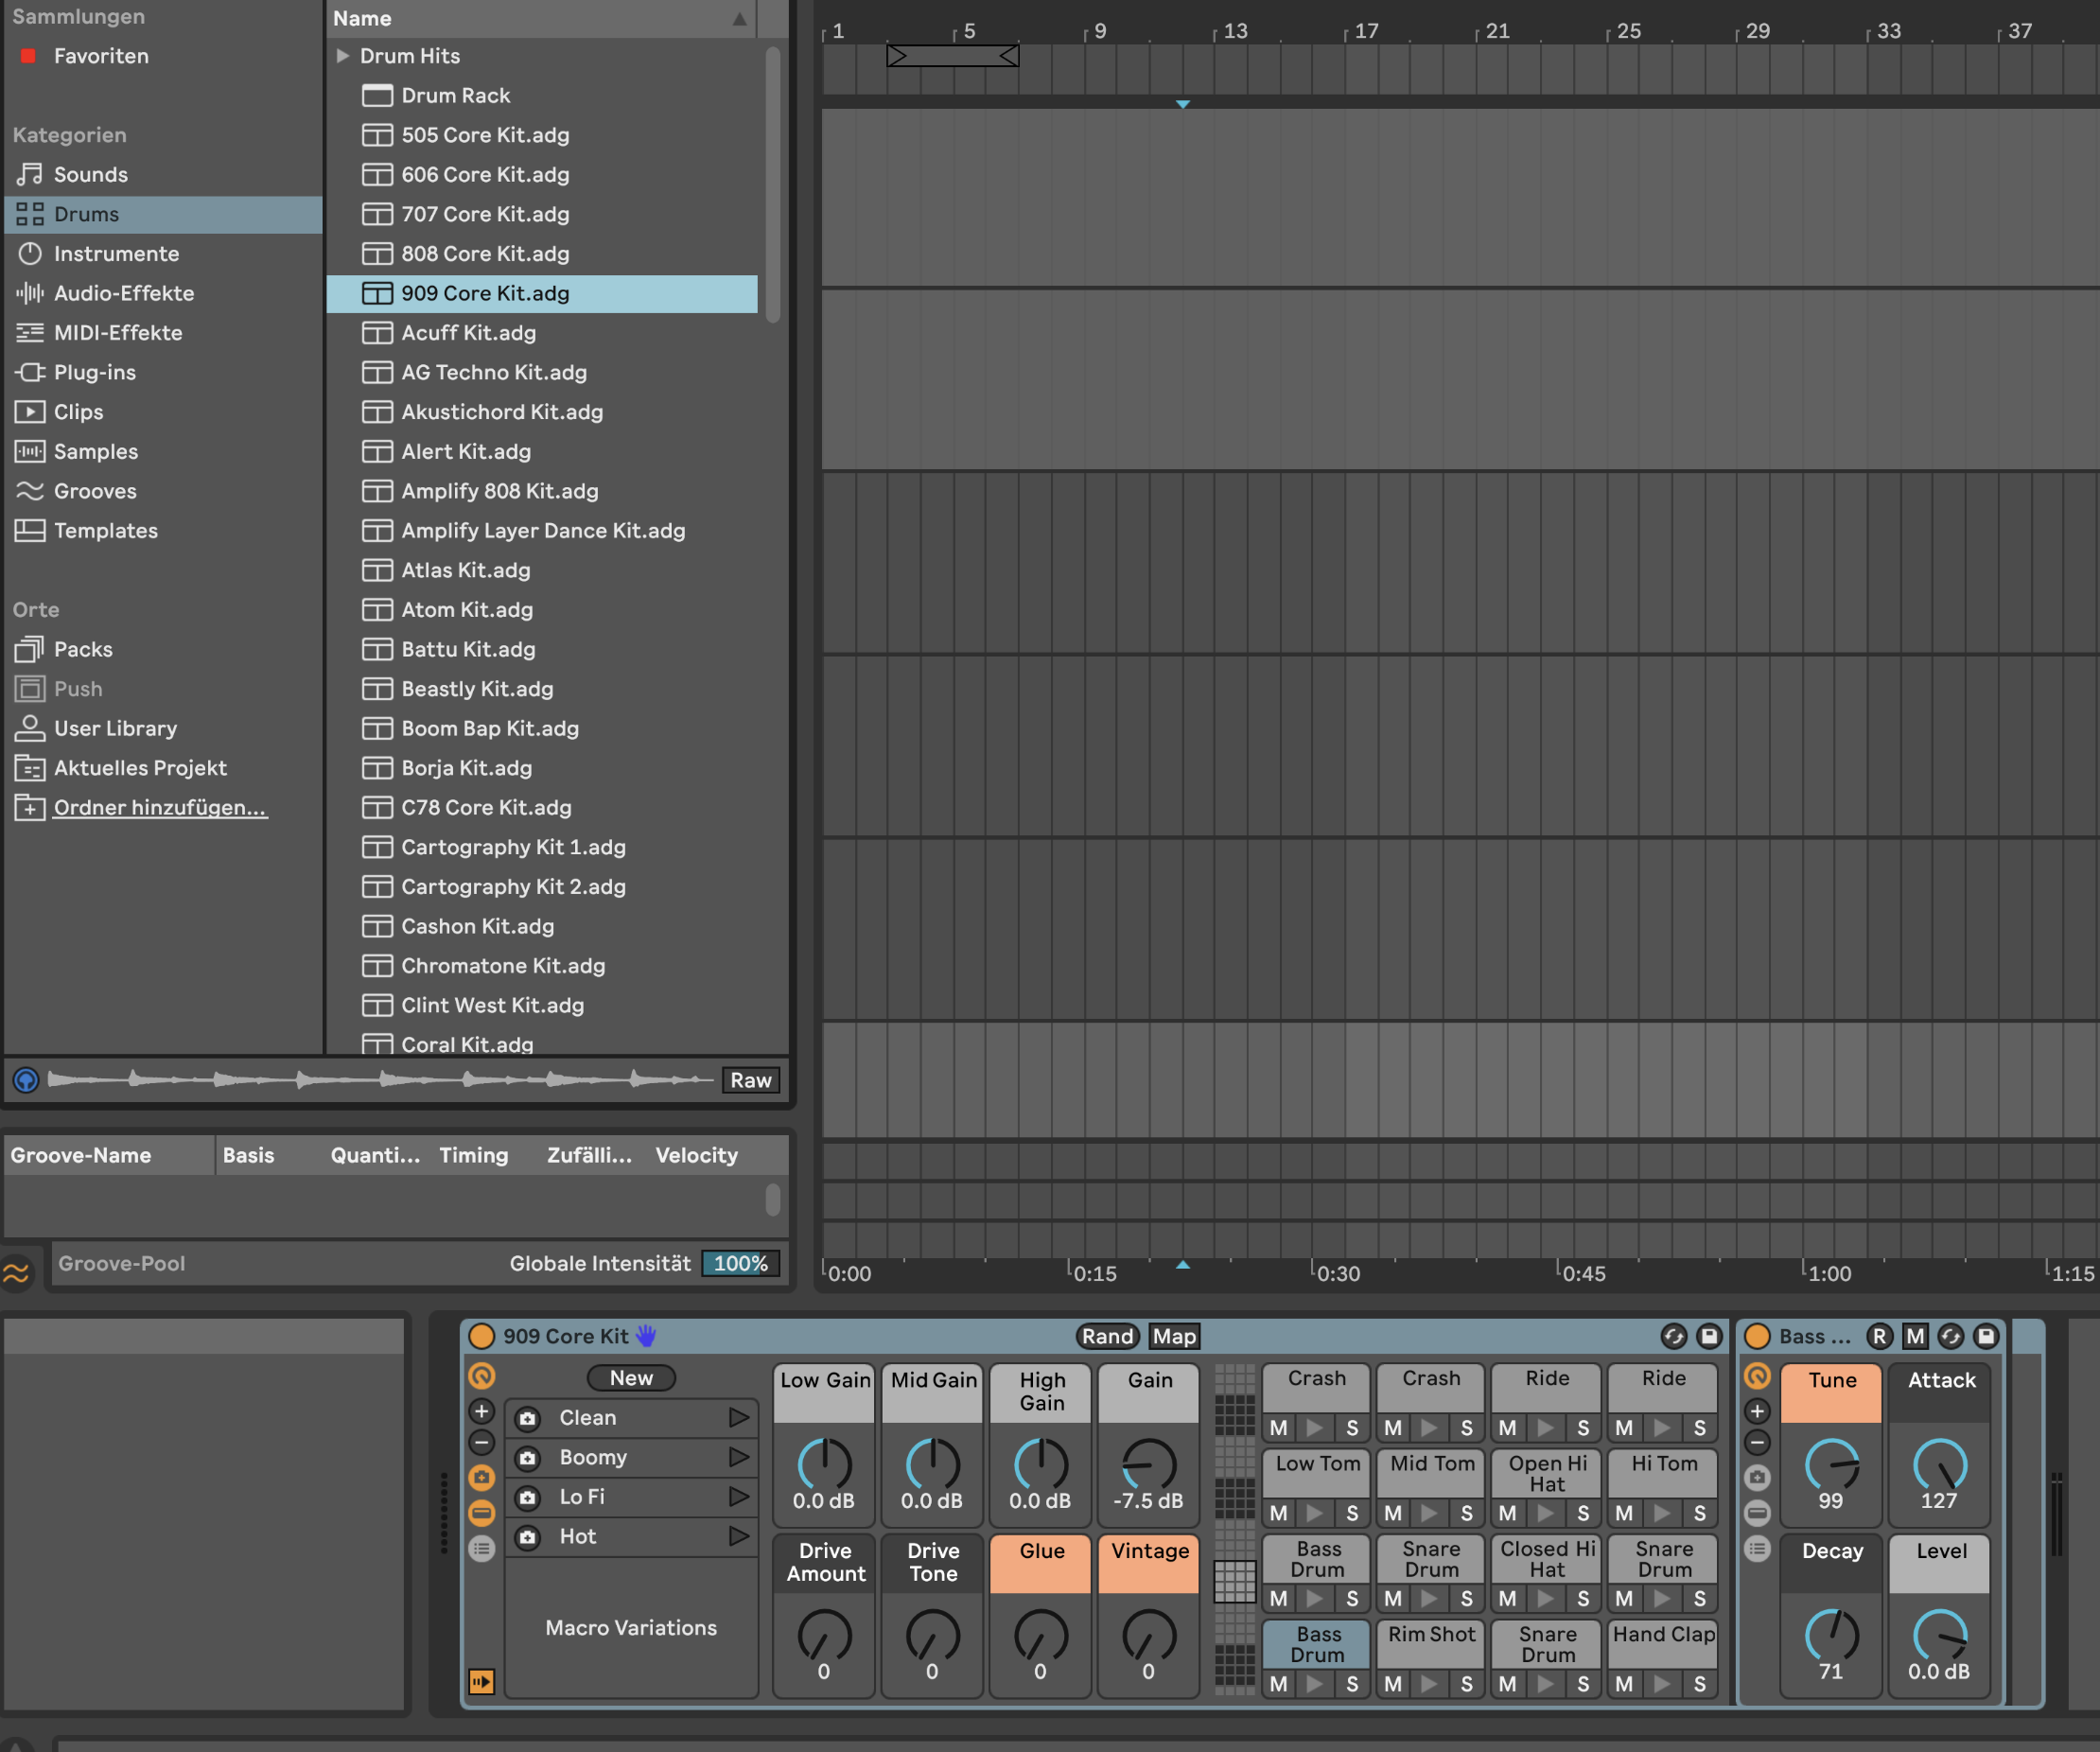Screen dimensions: 2100x1752
Task: Click plus icon in Bass device sidebar
Action: click(x=1757, y=1411)
